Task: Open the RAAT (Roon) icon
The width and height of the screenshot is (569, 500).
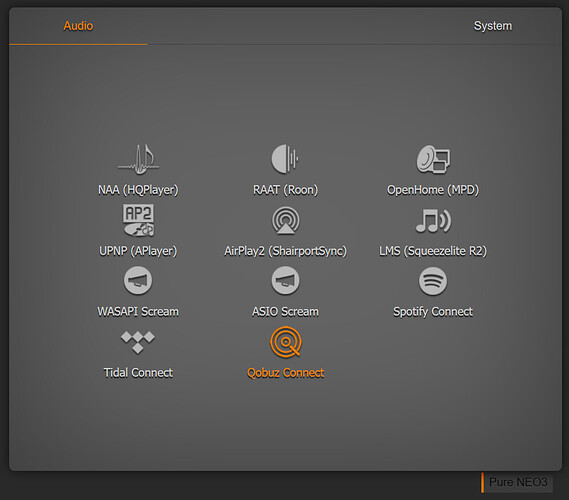Action: coord(285,159)
